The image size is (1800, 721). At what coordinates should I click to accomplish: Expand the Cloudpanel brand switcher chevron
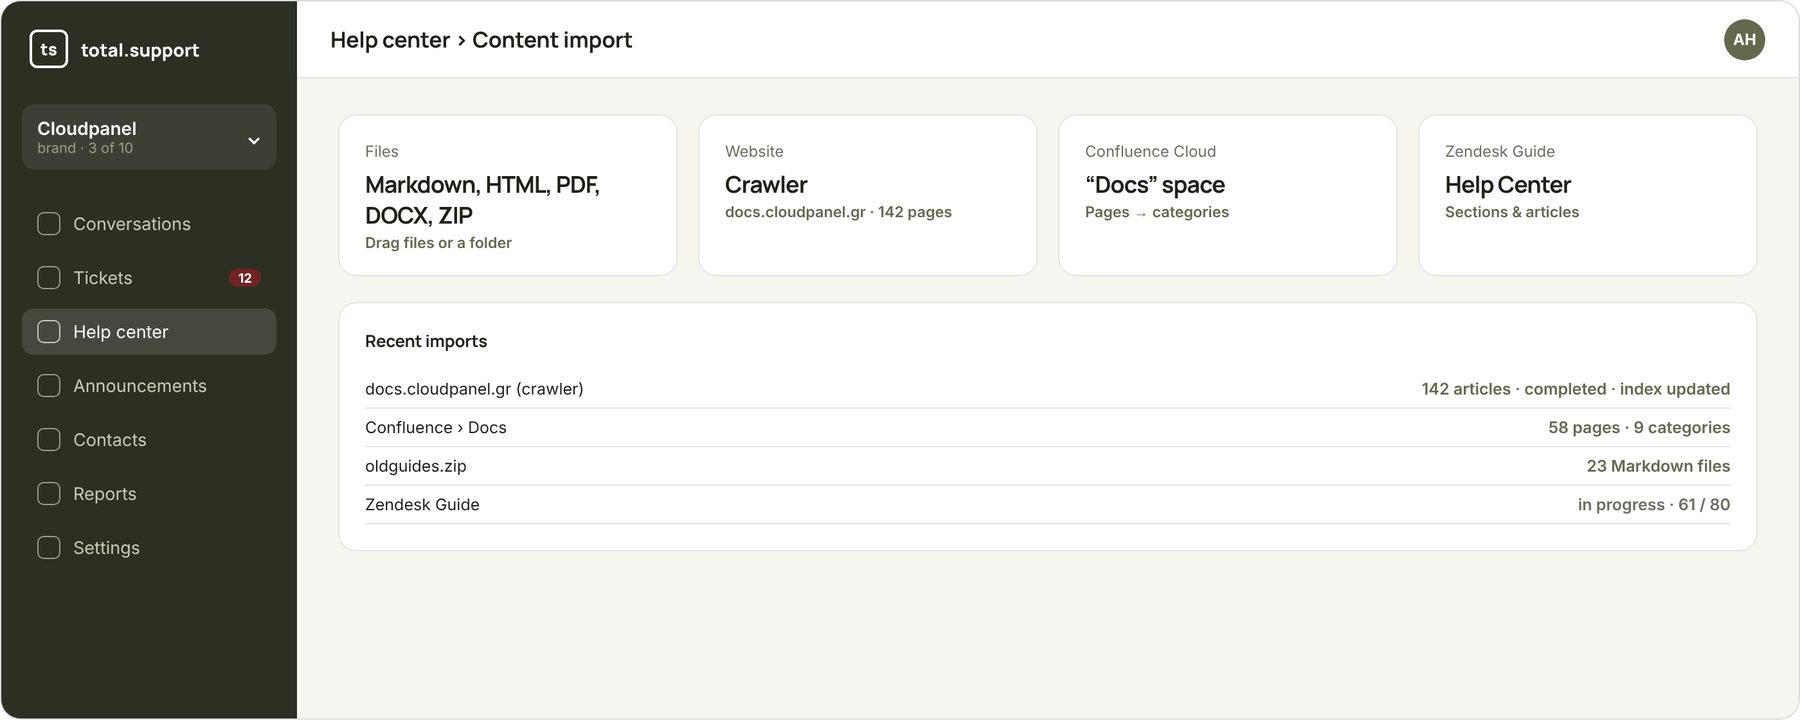pos(254,141)
